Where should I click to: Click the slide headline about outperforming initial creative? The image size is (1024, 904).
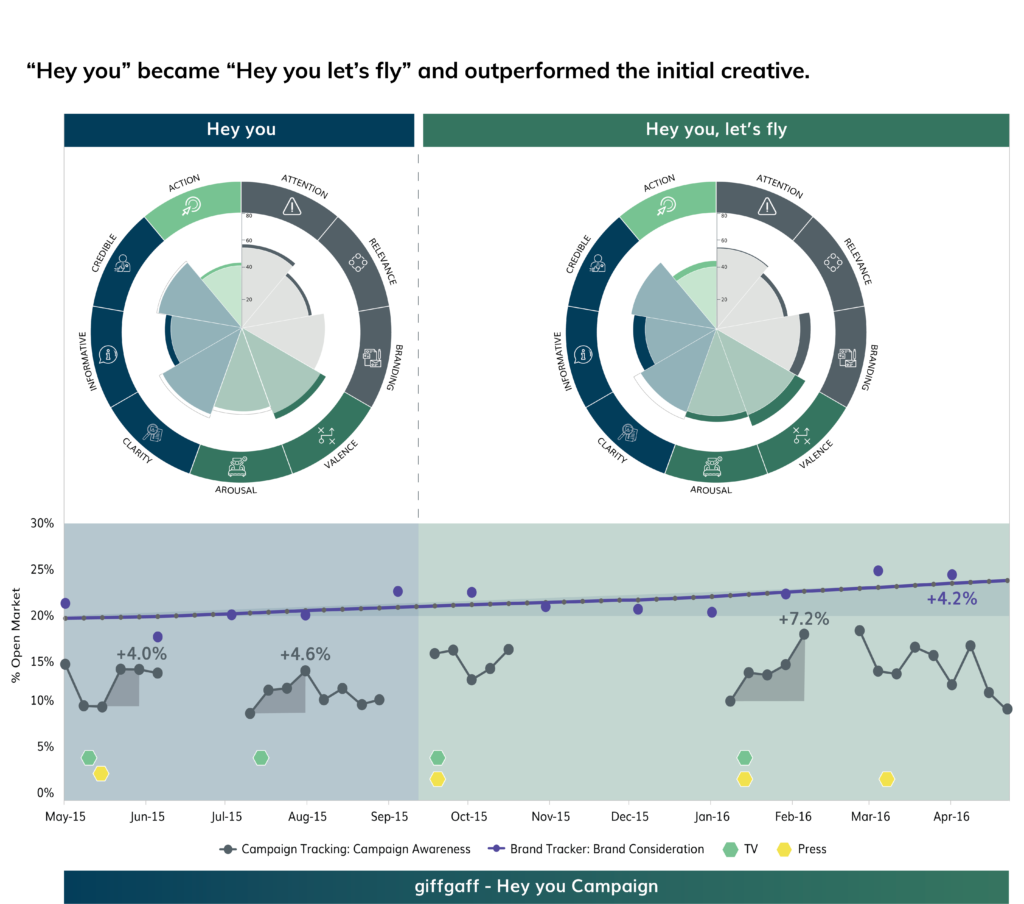(418, 71)
